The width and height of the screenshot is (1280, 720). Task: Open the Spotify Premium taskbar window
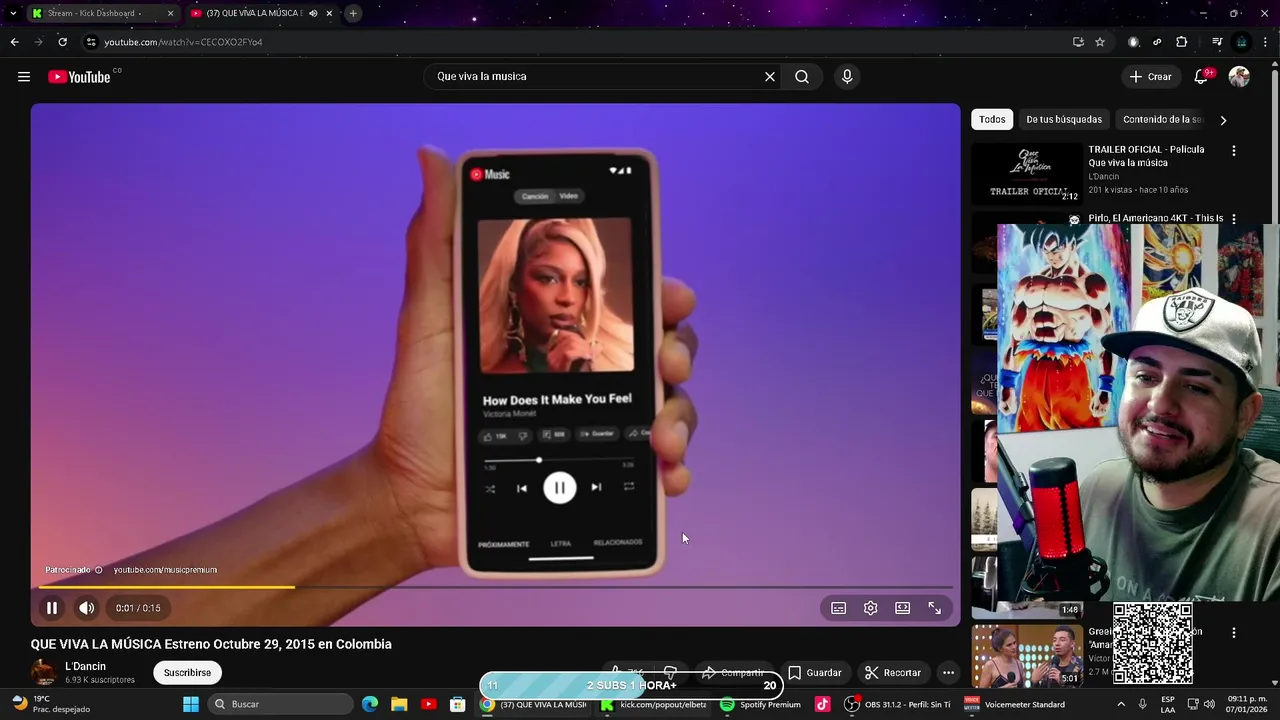762,704
